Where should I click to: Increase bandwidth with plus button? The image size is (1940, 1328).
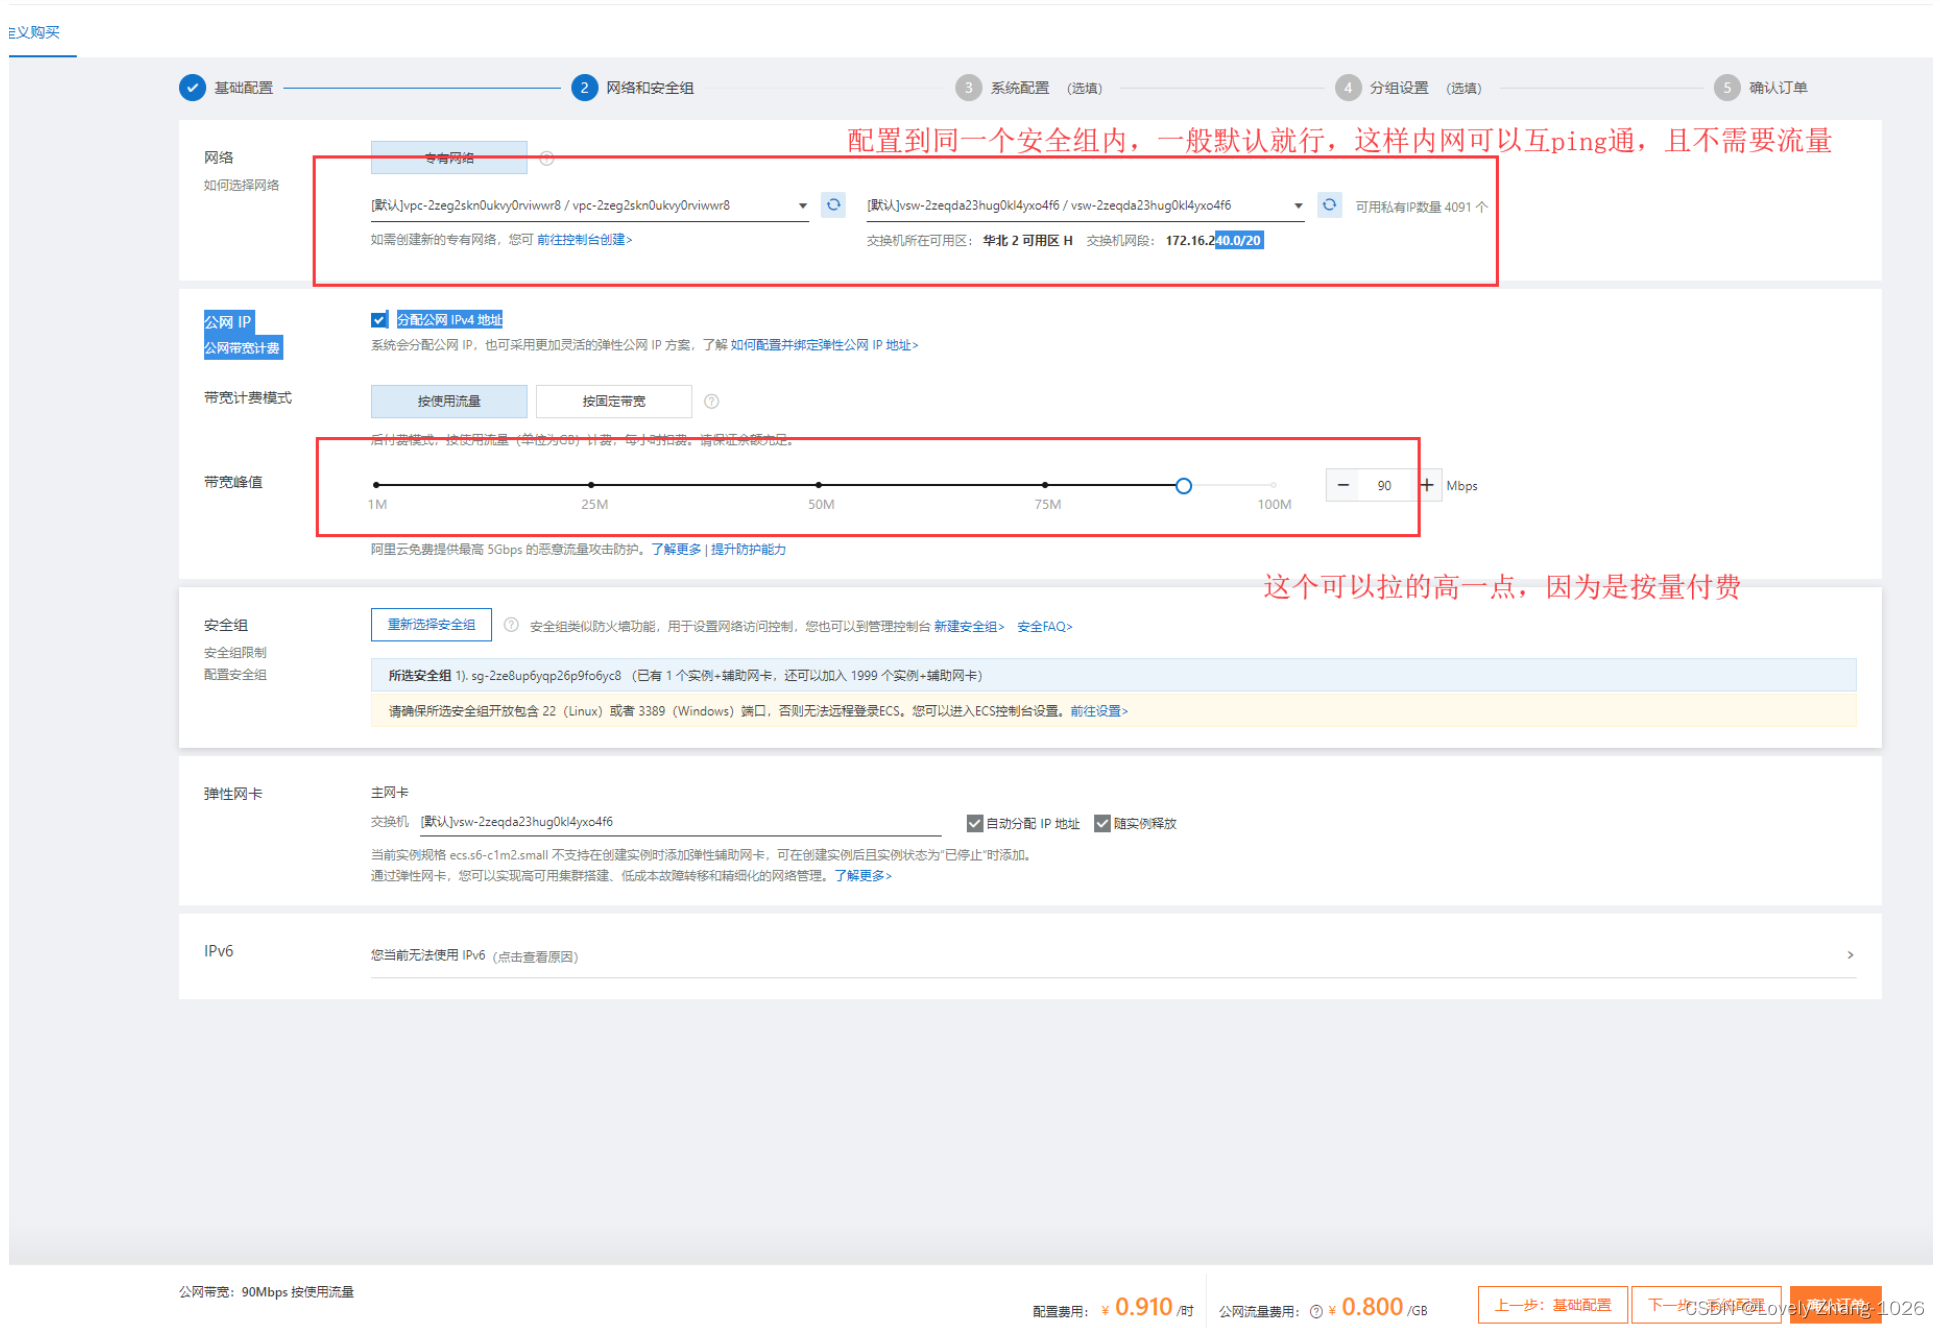[1427, 485]
